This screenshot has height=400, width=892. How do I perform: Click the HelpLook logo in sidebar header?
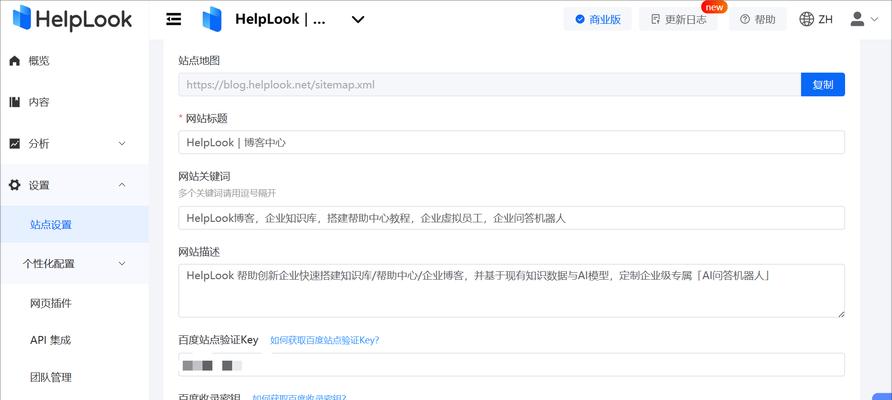72,19
